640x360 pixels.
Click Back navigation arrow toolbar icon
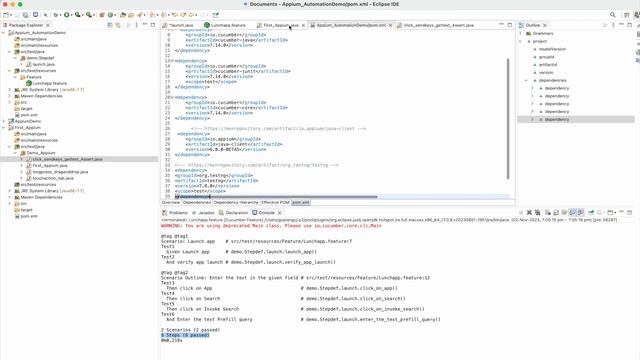coord(191,15)
